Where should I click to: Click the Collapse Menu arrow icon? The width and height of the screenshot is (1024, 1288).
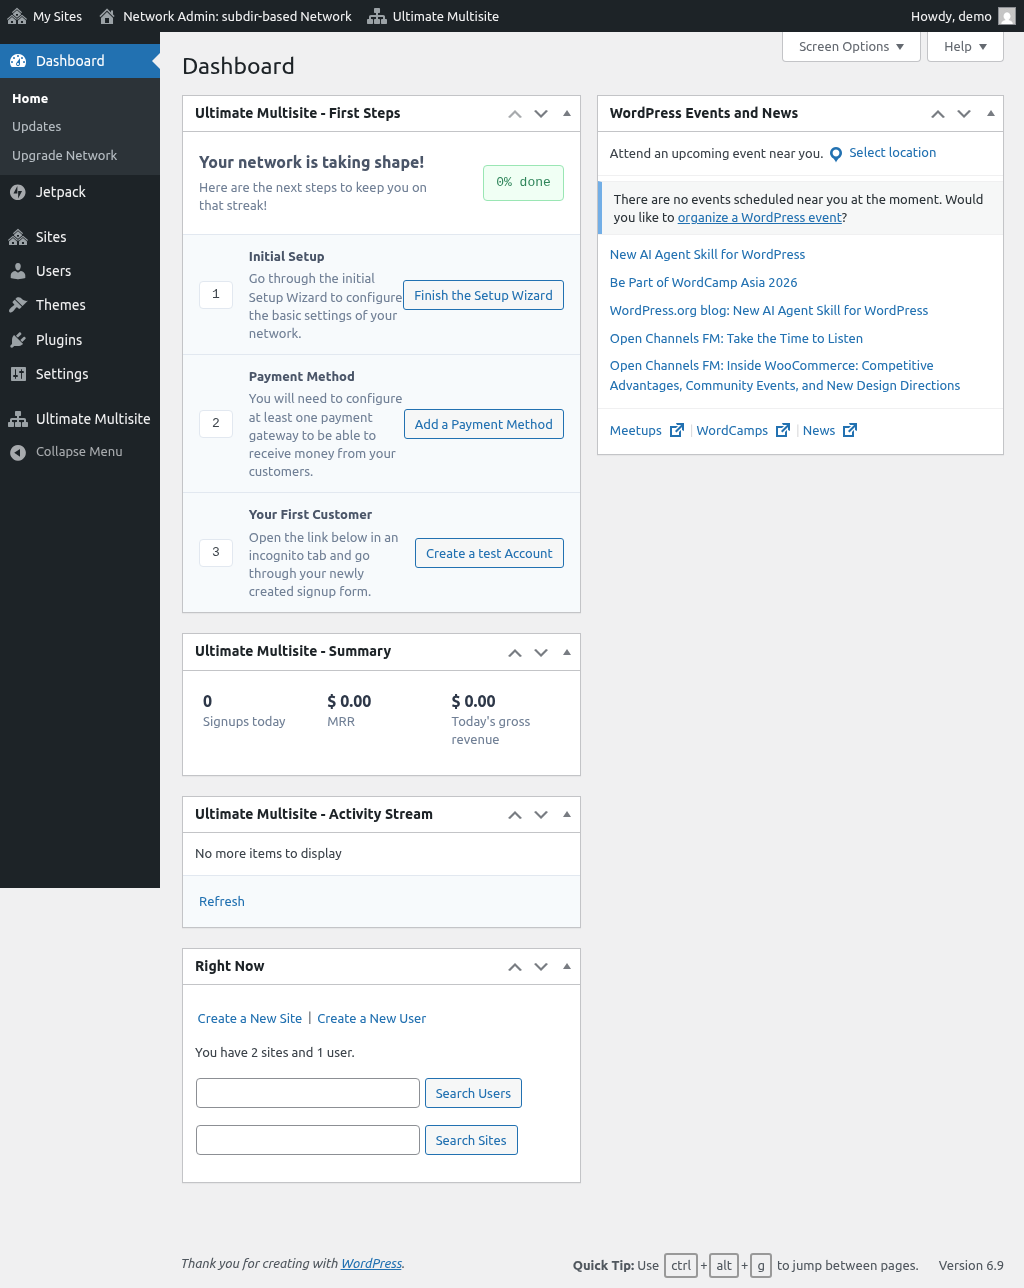click(18, 452)
